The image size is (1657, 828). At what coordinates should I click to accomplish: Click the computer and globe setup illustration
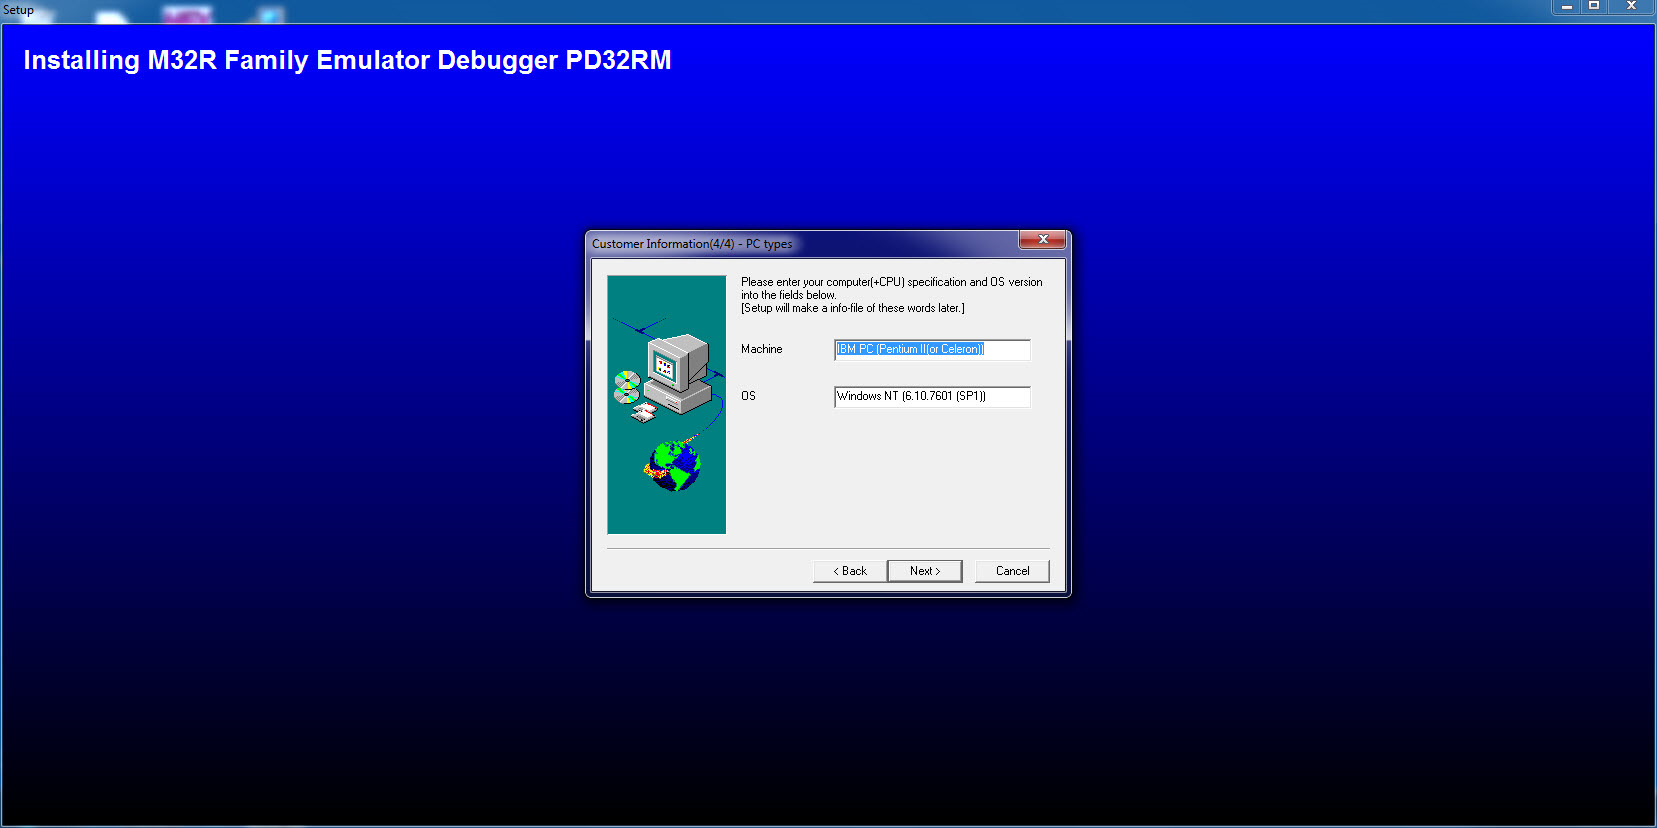(666, 404)
